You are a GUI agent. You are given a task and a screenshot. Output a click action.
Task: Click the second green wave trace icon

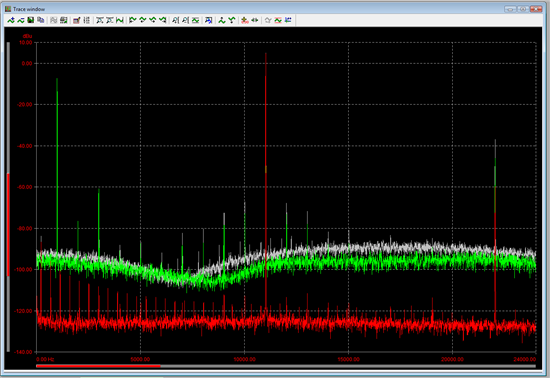coord(21,20)
